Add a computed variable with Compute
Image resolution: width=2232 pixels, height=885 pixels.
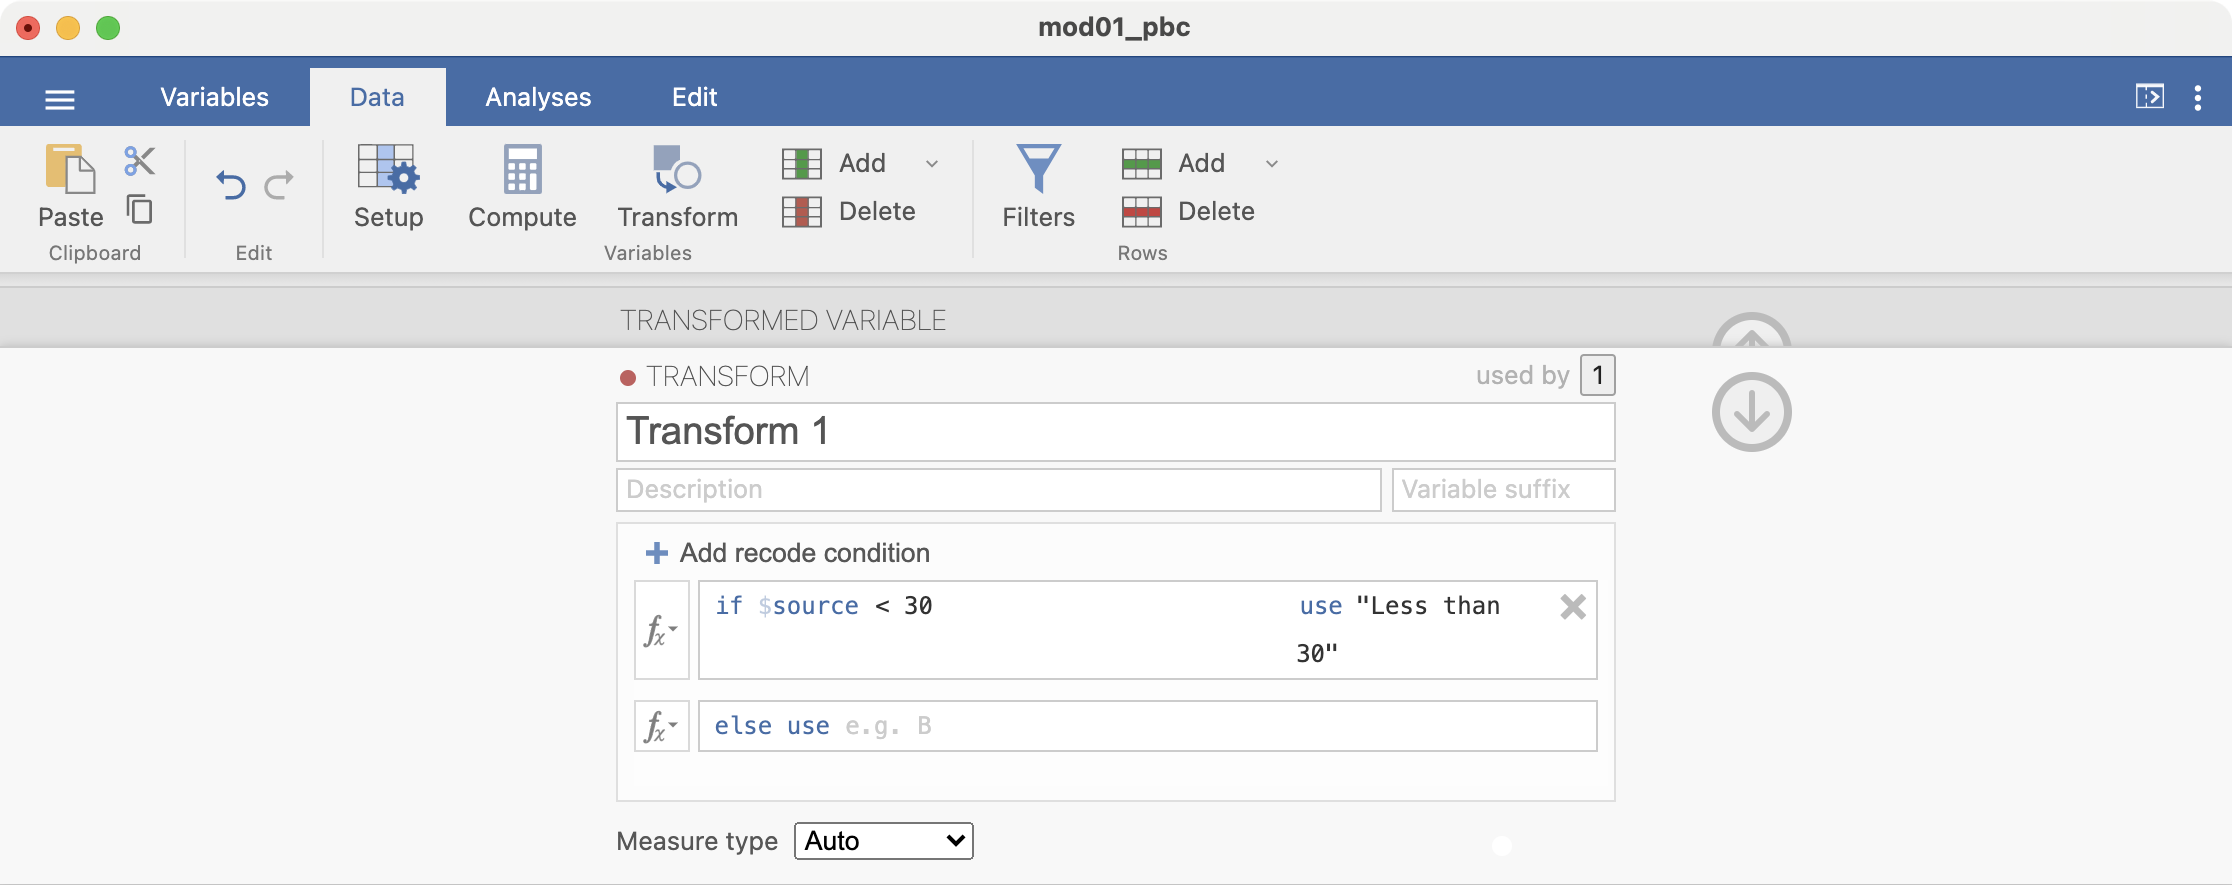[522, 187]
